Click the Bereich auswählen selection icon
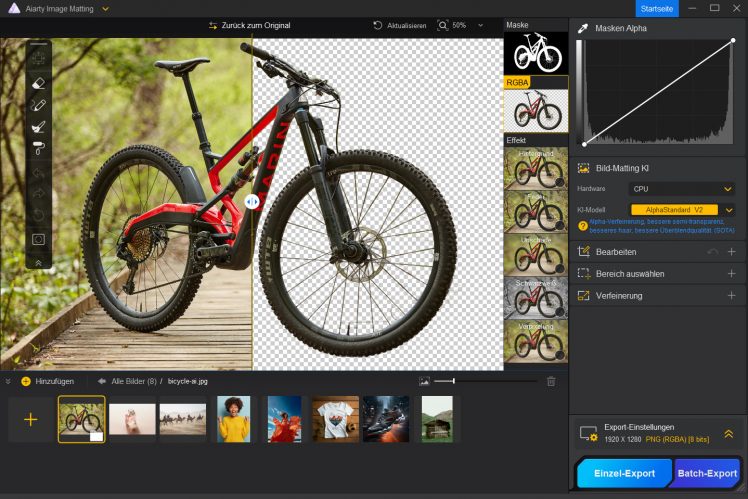This screenshot has width=748, height=499. (x=583, y=273)
